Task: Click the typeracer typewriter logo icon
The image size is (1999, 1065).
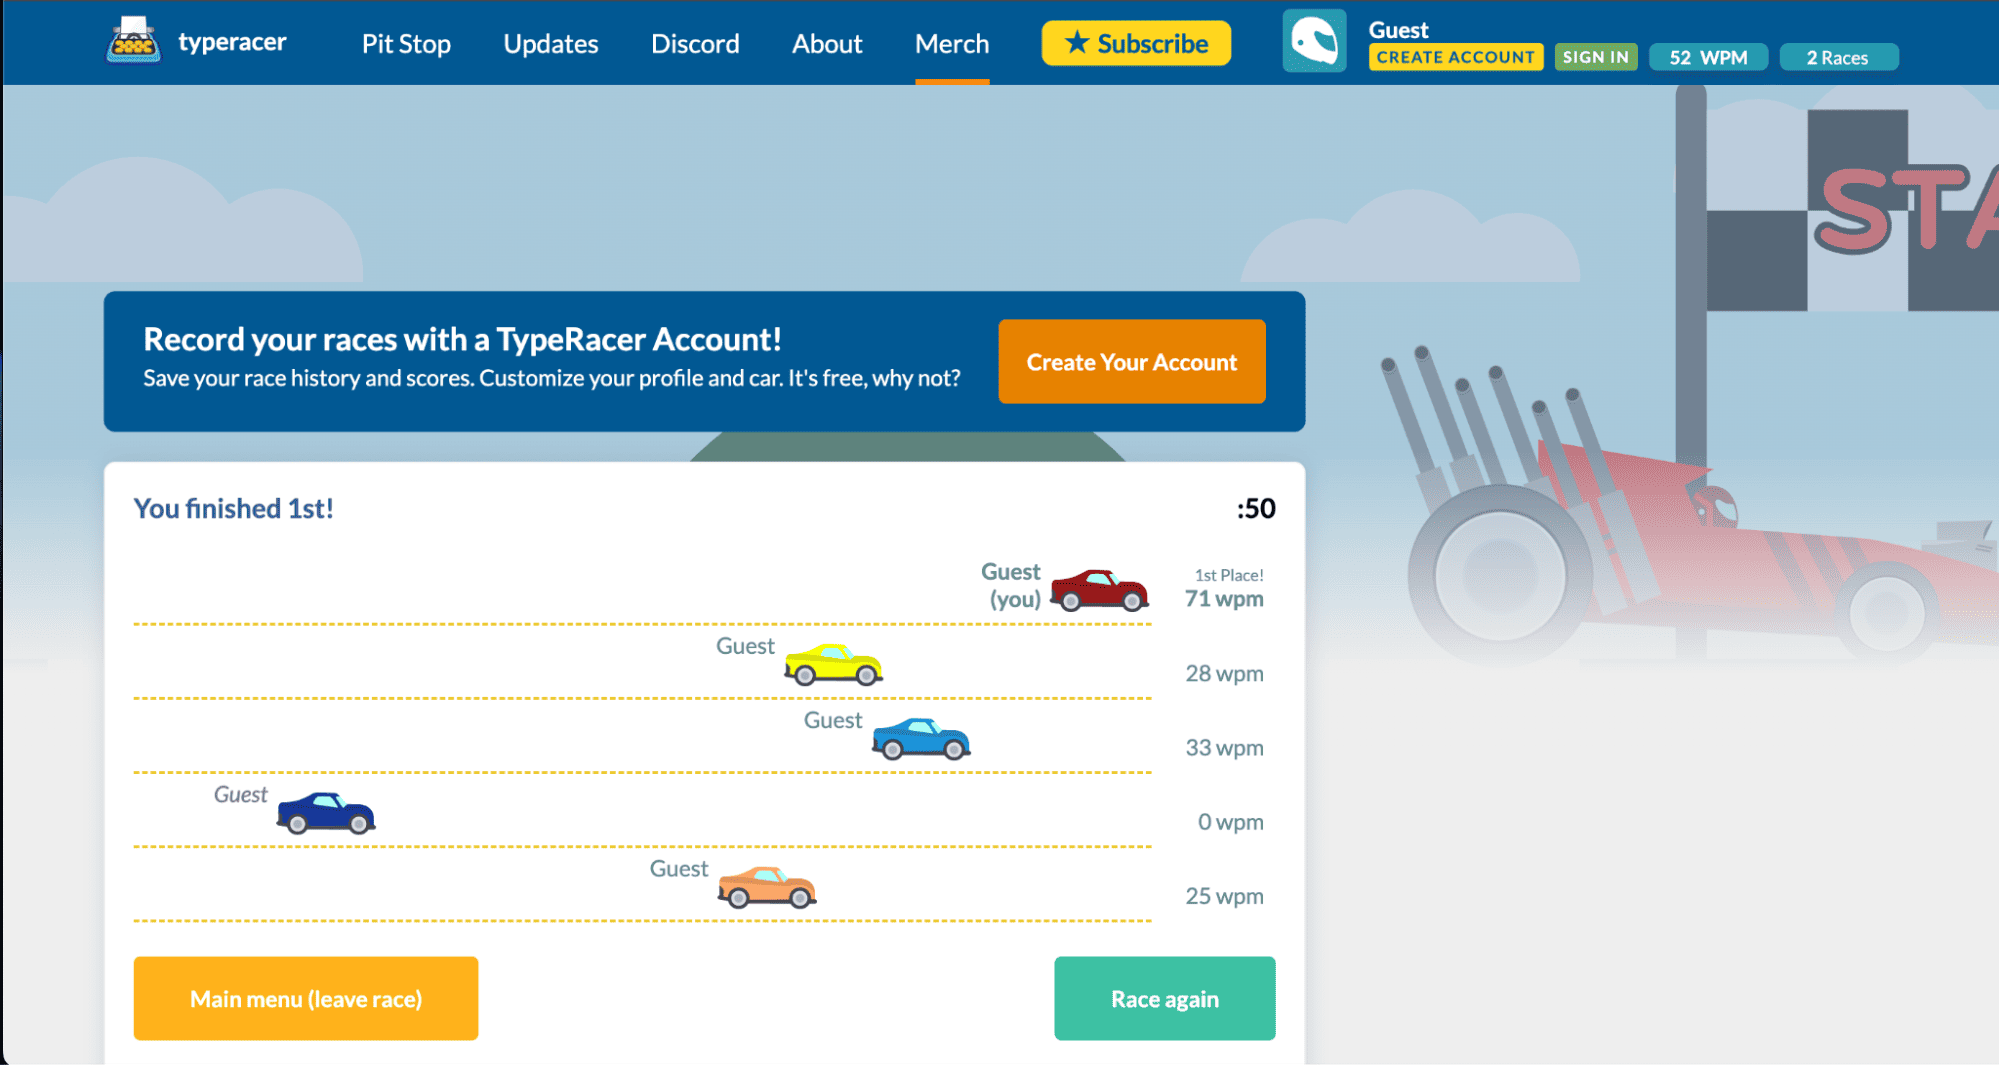Action: tap(133, 41)
